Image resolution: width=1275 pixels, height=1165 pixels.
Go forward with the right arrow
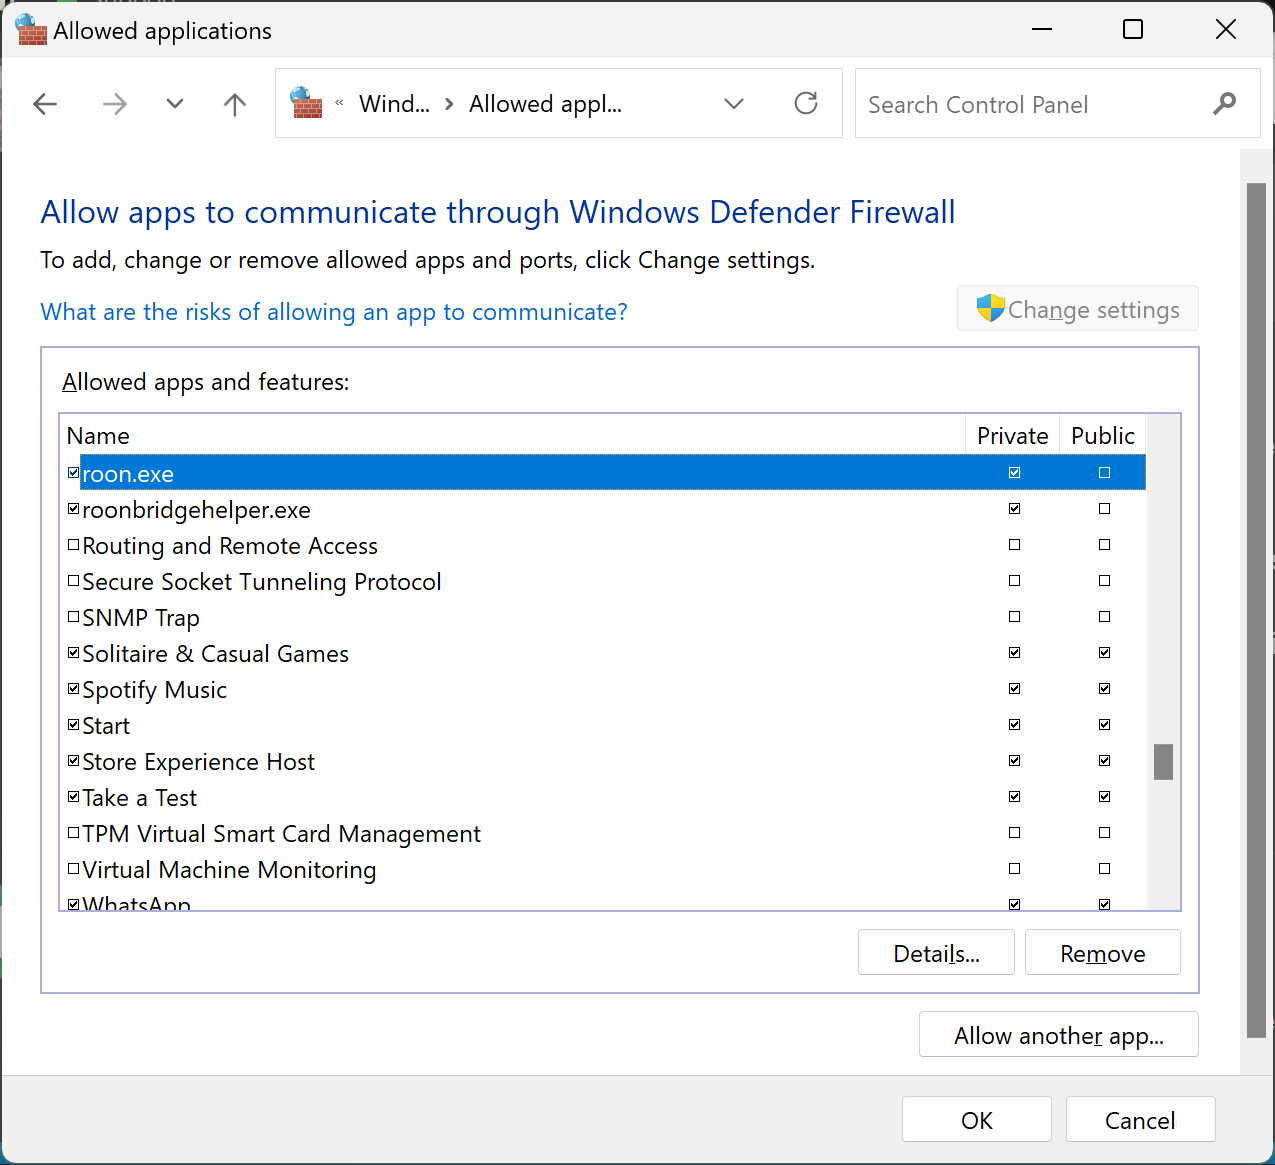pyautogui.click(x=115, y=104)
